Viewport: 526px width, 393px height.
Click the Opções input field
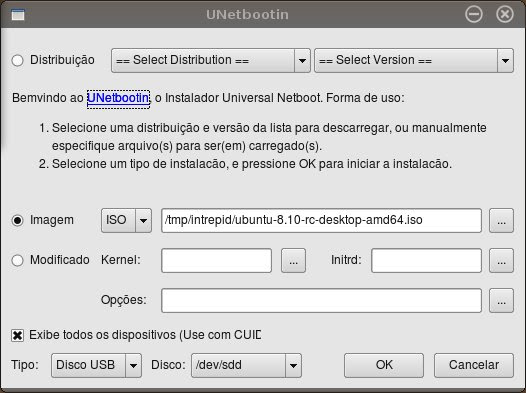[x=321, y=300]
